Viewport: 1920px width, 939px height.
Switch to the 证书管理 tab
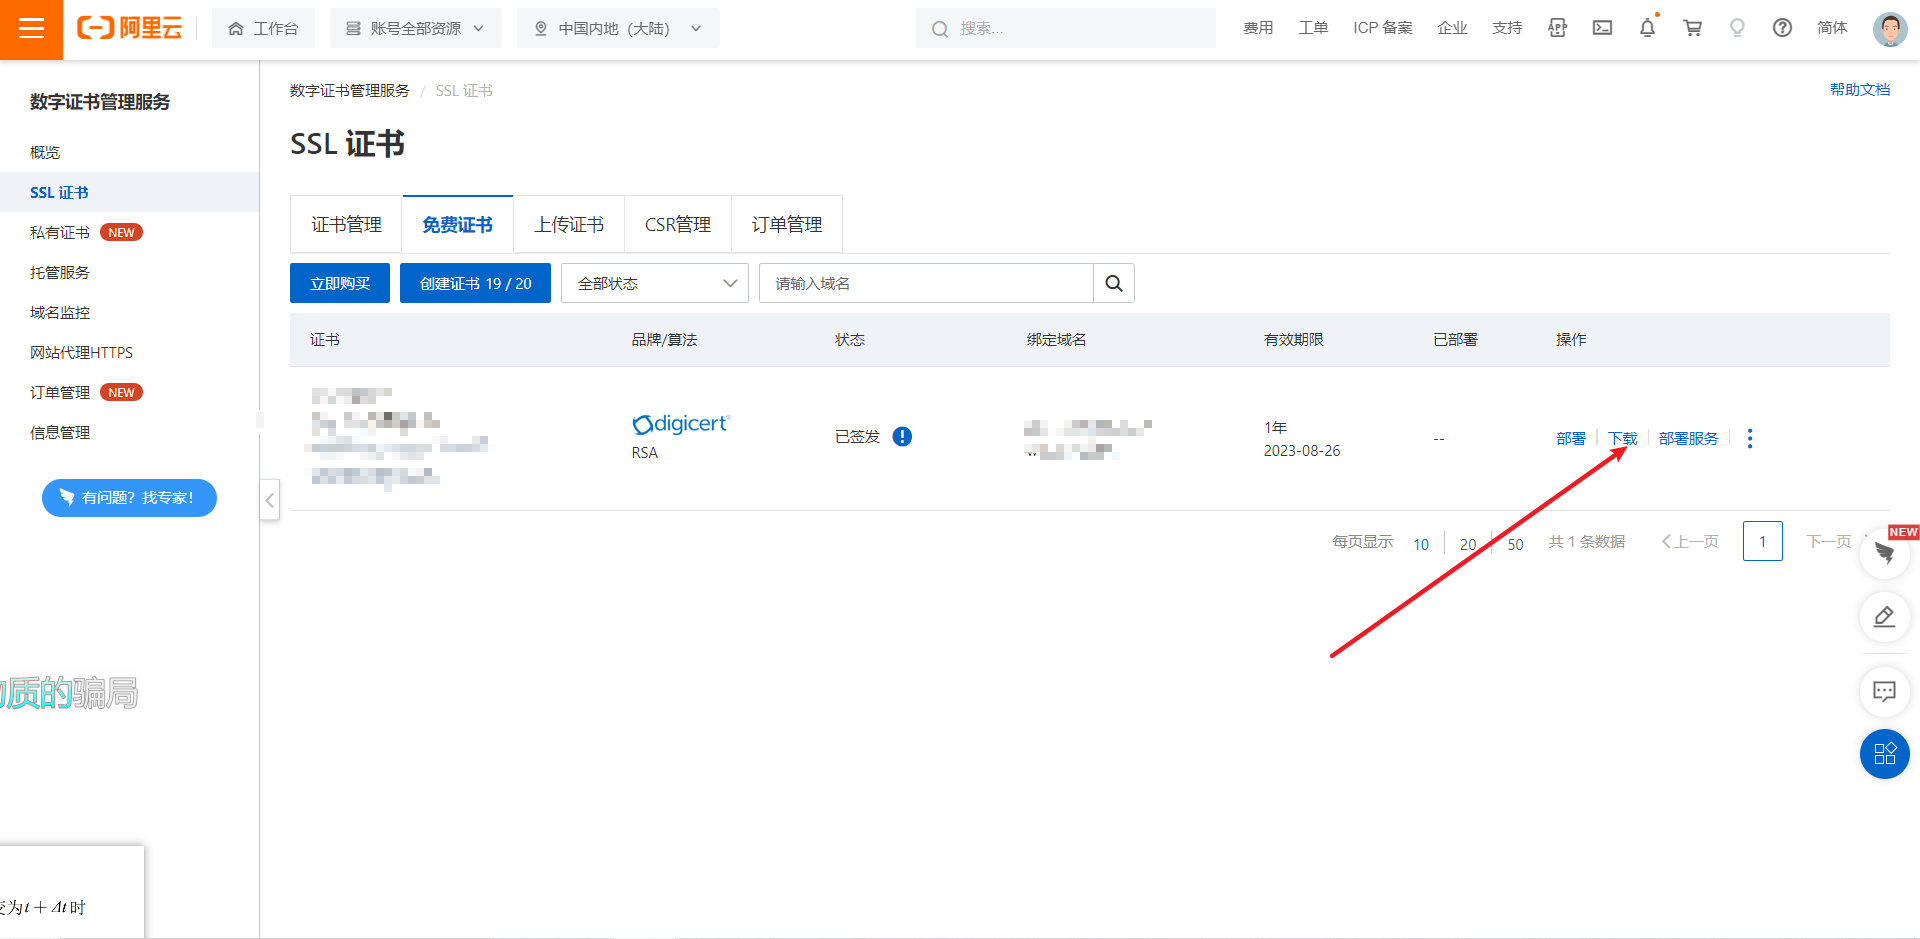click(x=346, y=225)
